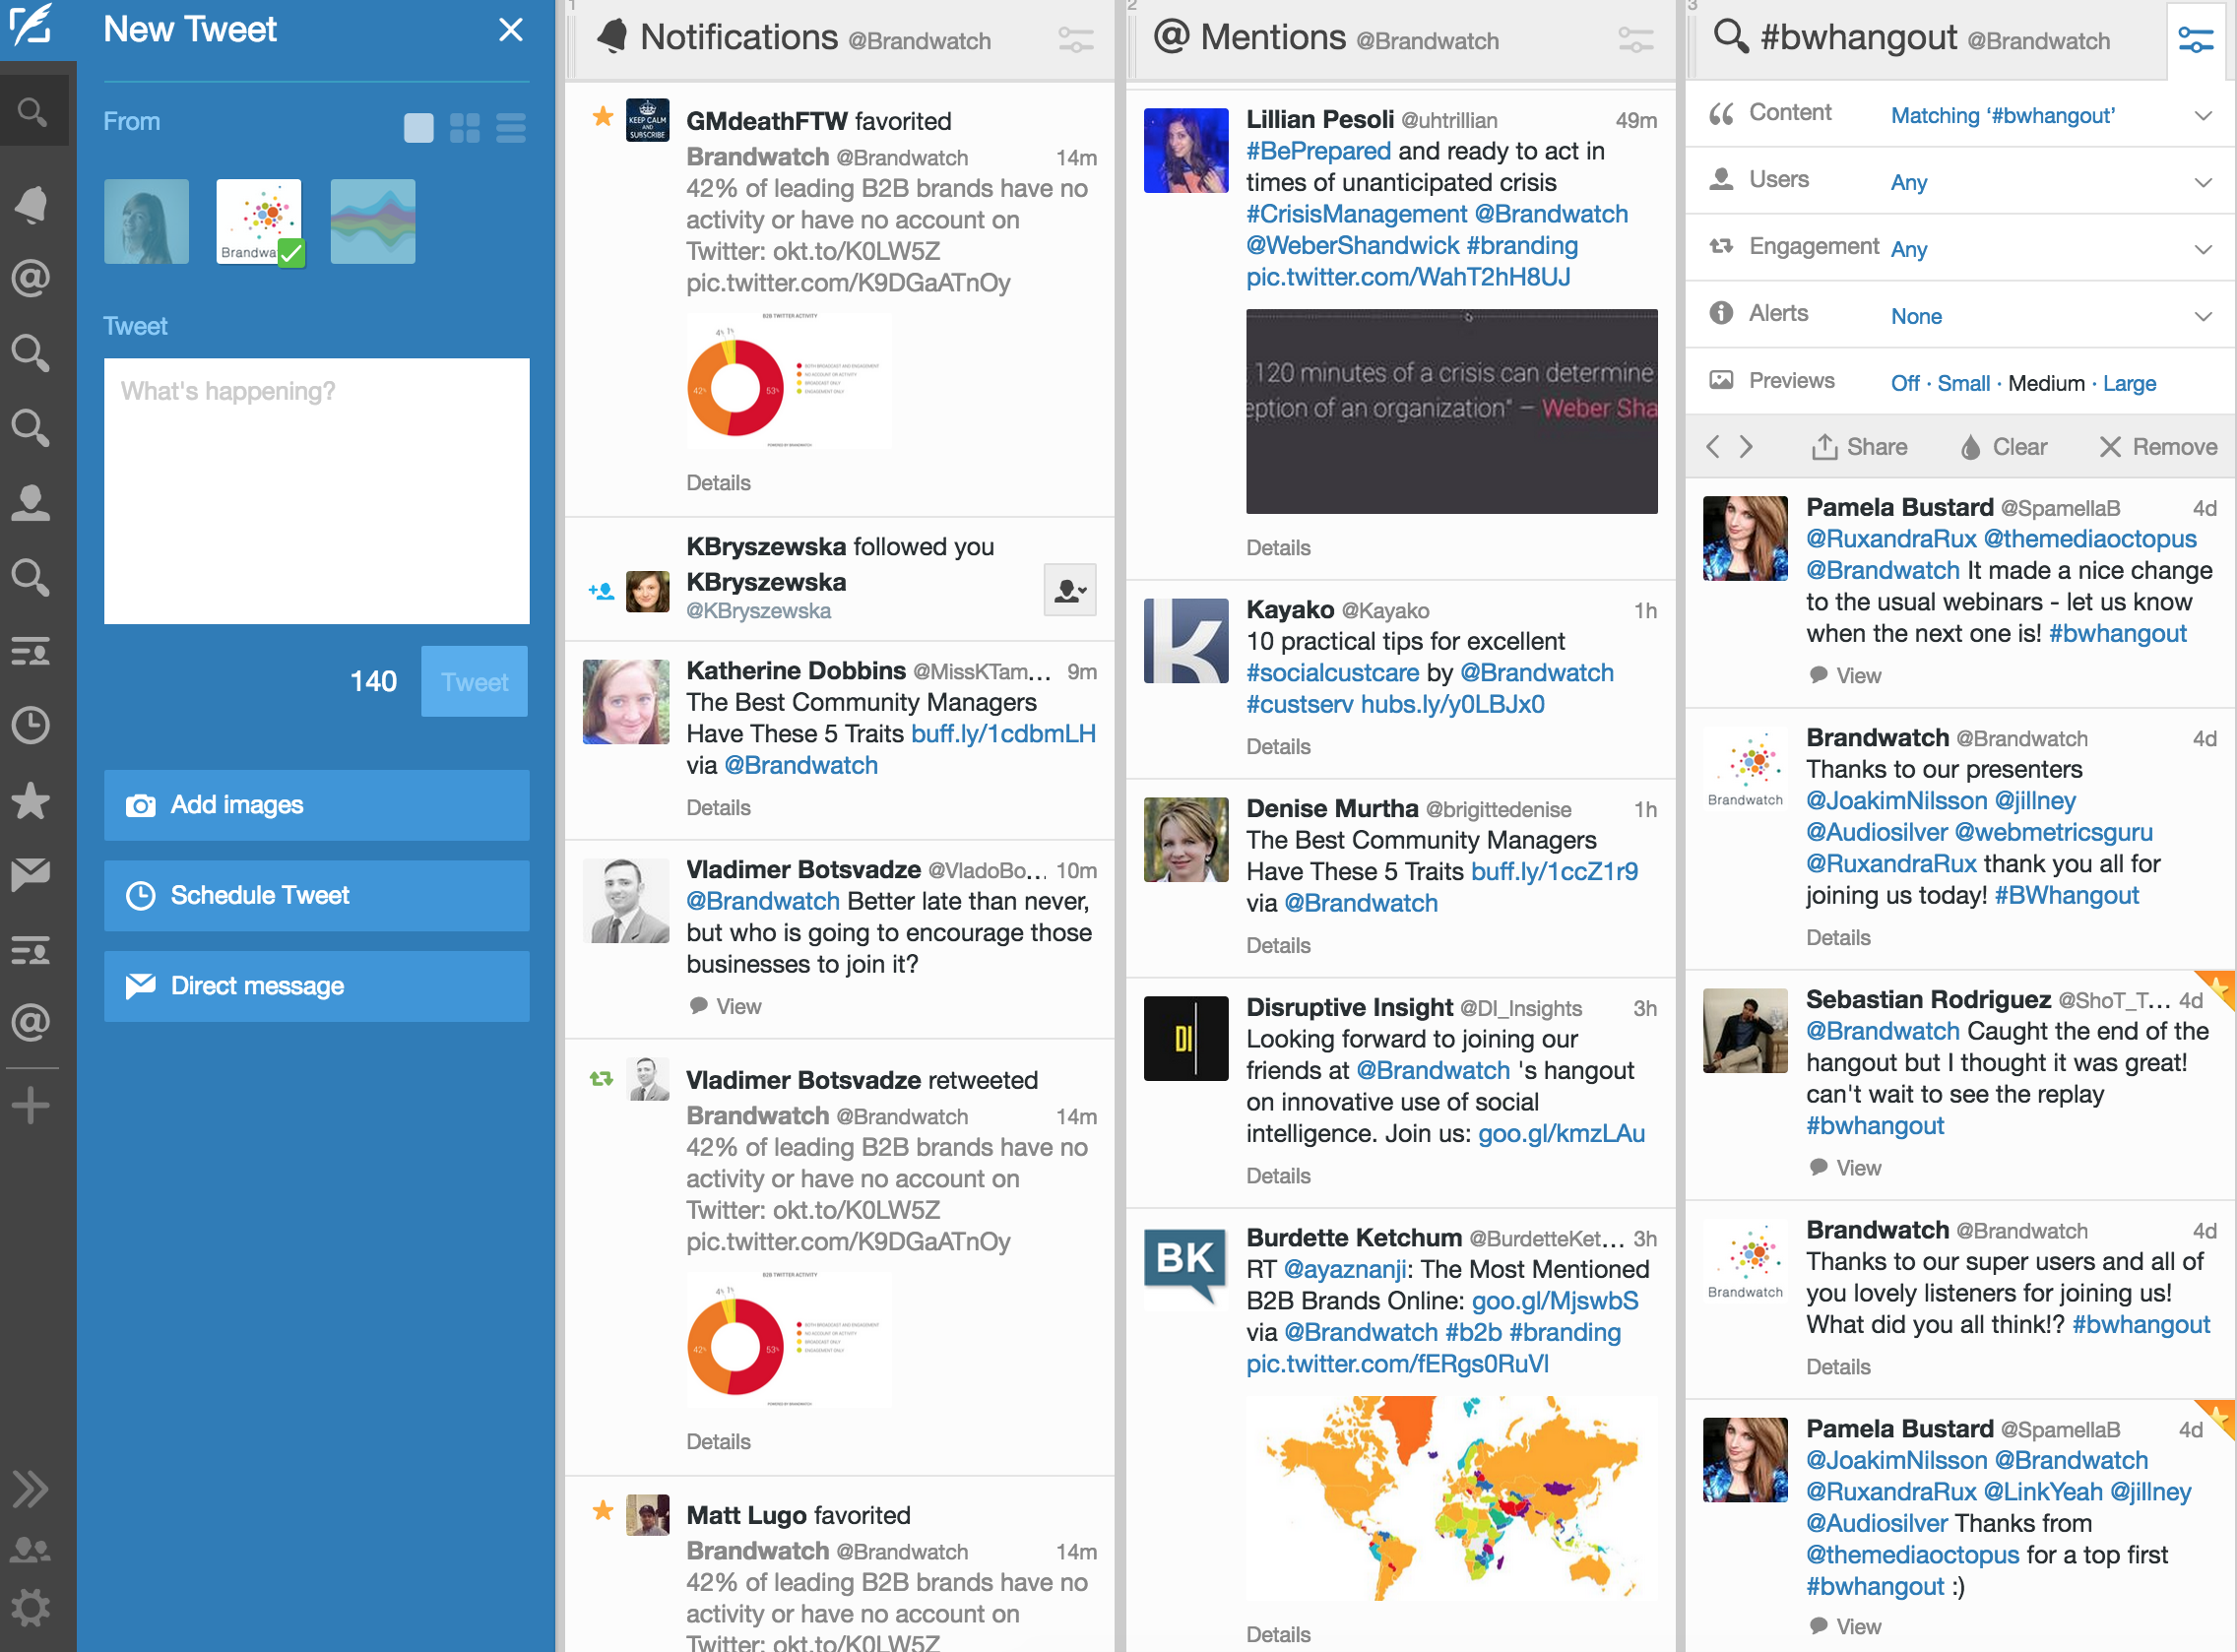Click the blue Tweet submit button

[x=474, y=681]
